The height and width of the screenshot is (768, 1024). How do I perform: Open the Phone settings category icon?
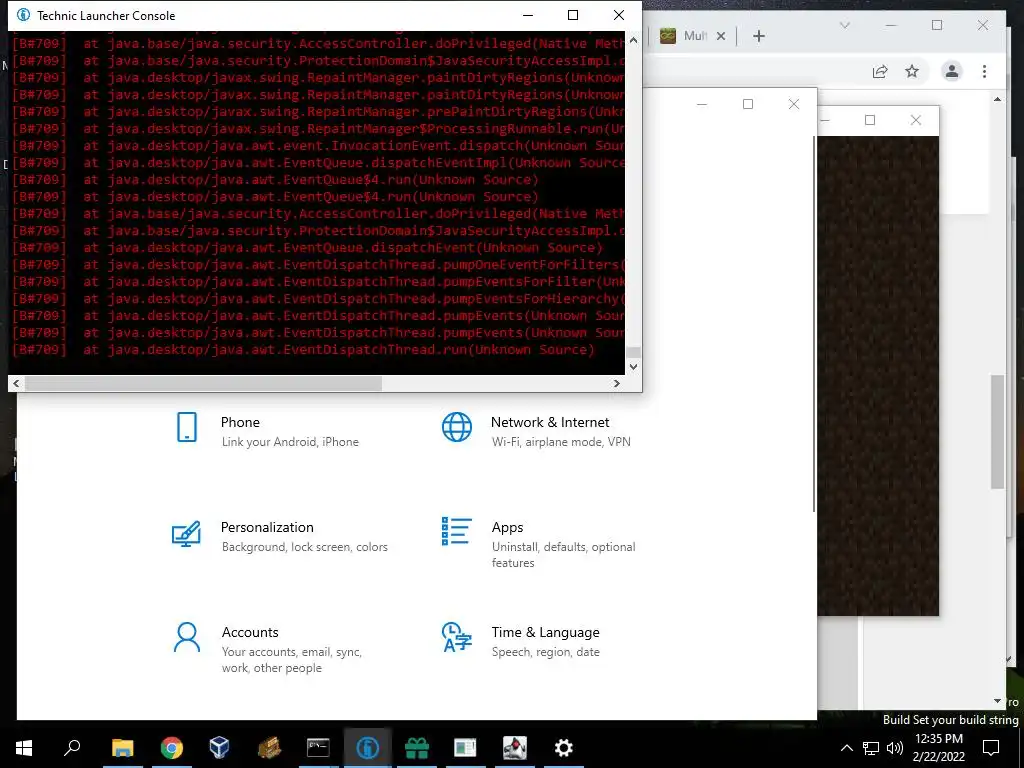tap(187, 428)
